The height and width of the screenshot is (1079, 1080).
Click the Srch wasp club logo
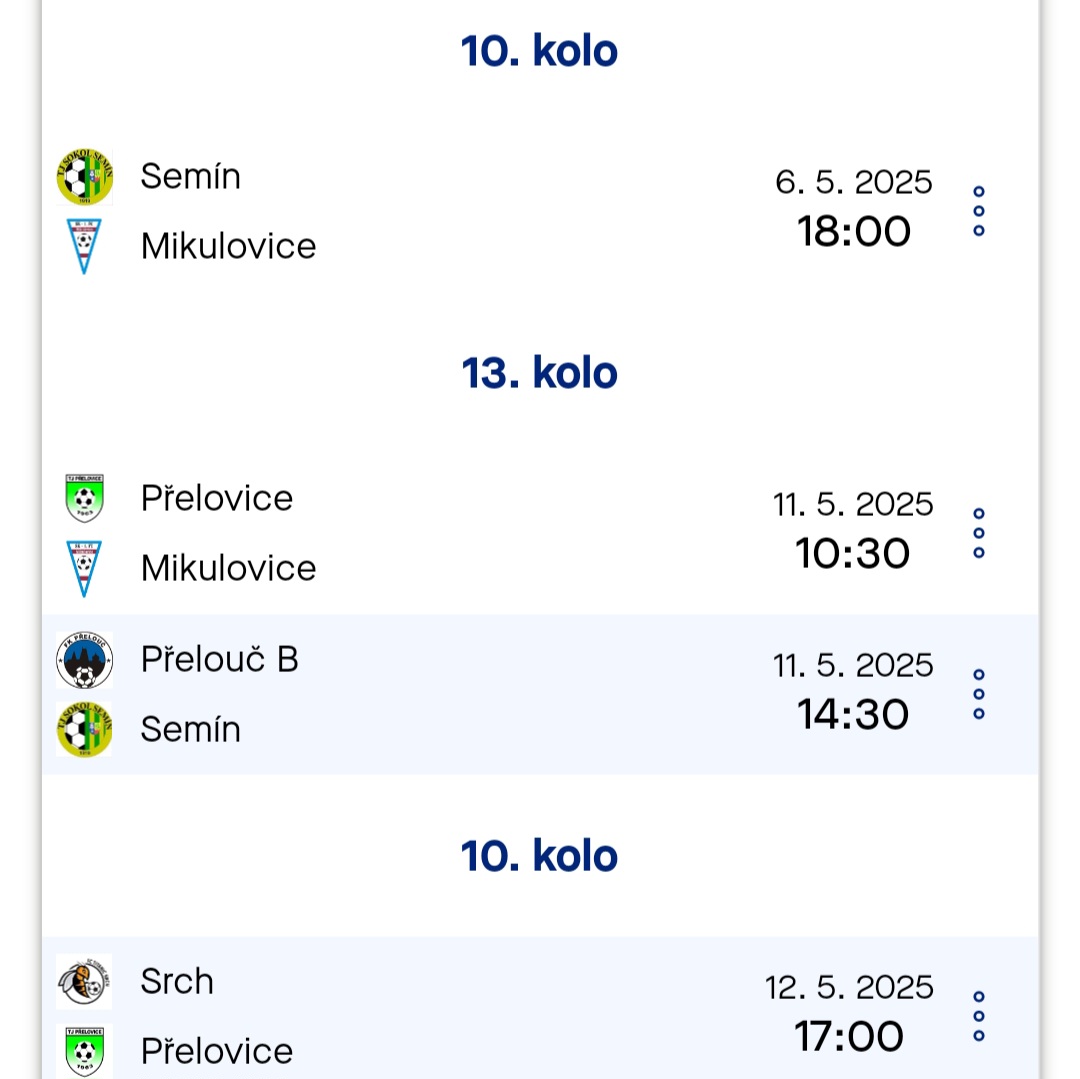pyautogui.click(x=84, y=982)
